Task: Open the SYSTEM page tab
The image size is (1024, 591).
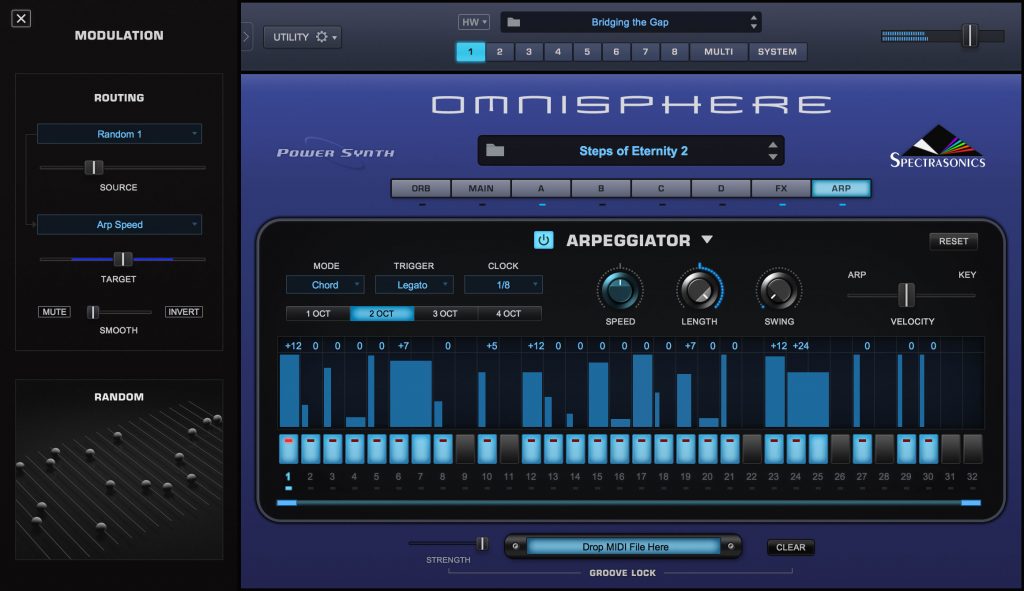Action: click(777, 52)
